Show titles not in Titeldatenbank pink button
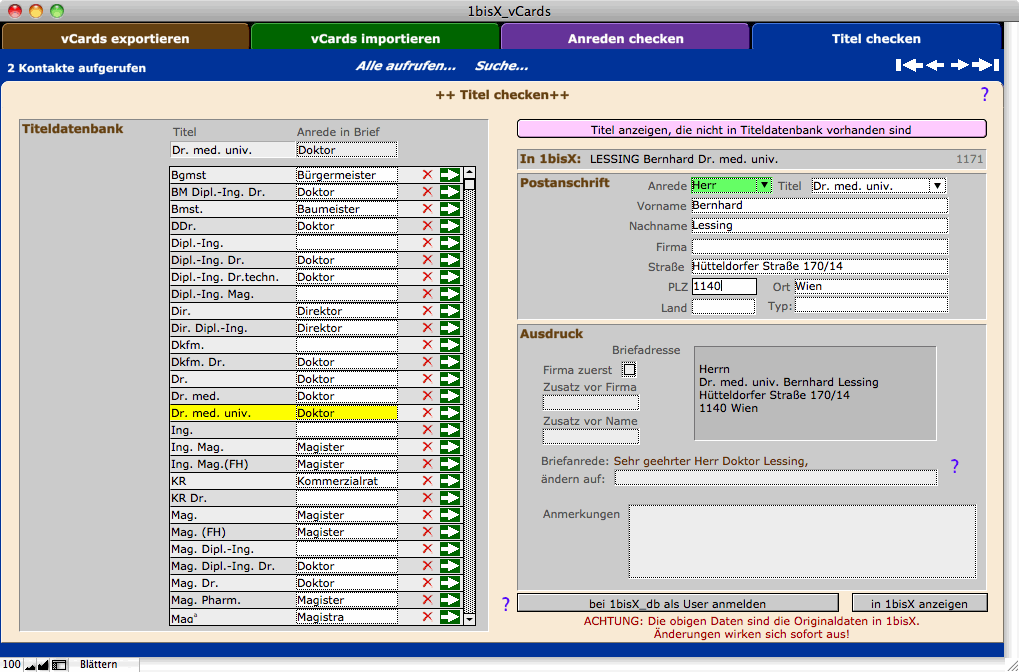 [x=751, y=129]
